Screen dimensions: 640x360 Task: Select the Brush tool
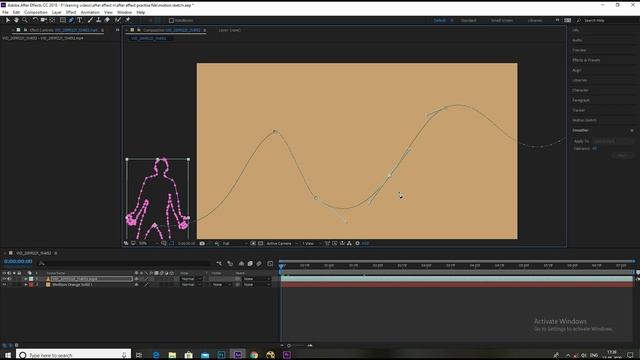point(90,20)
